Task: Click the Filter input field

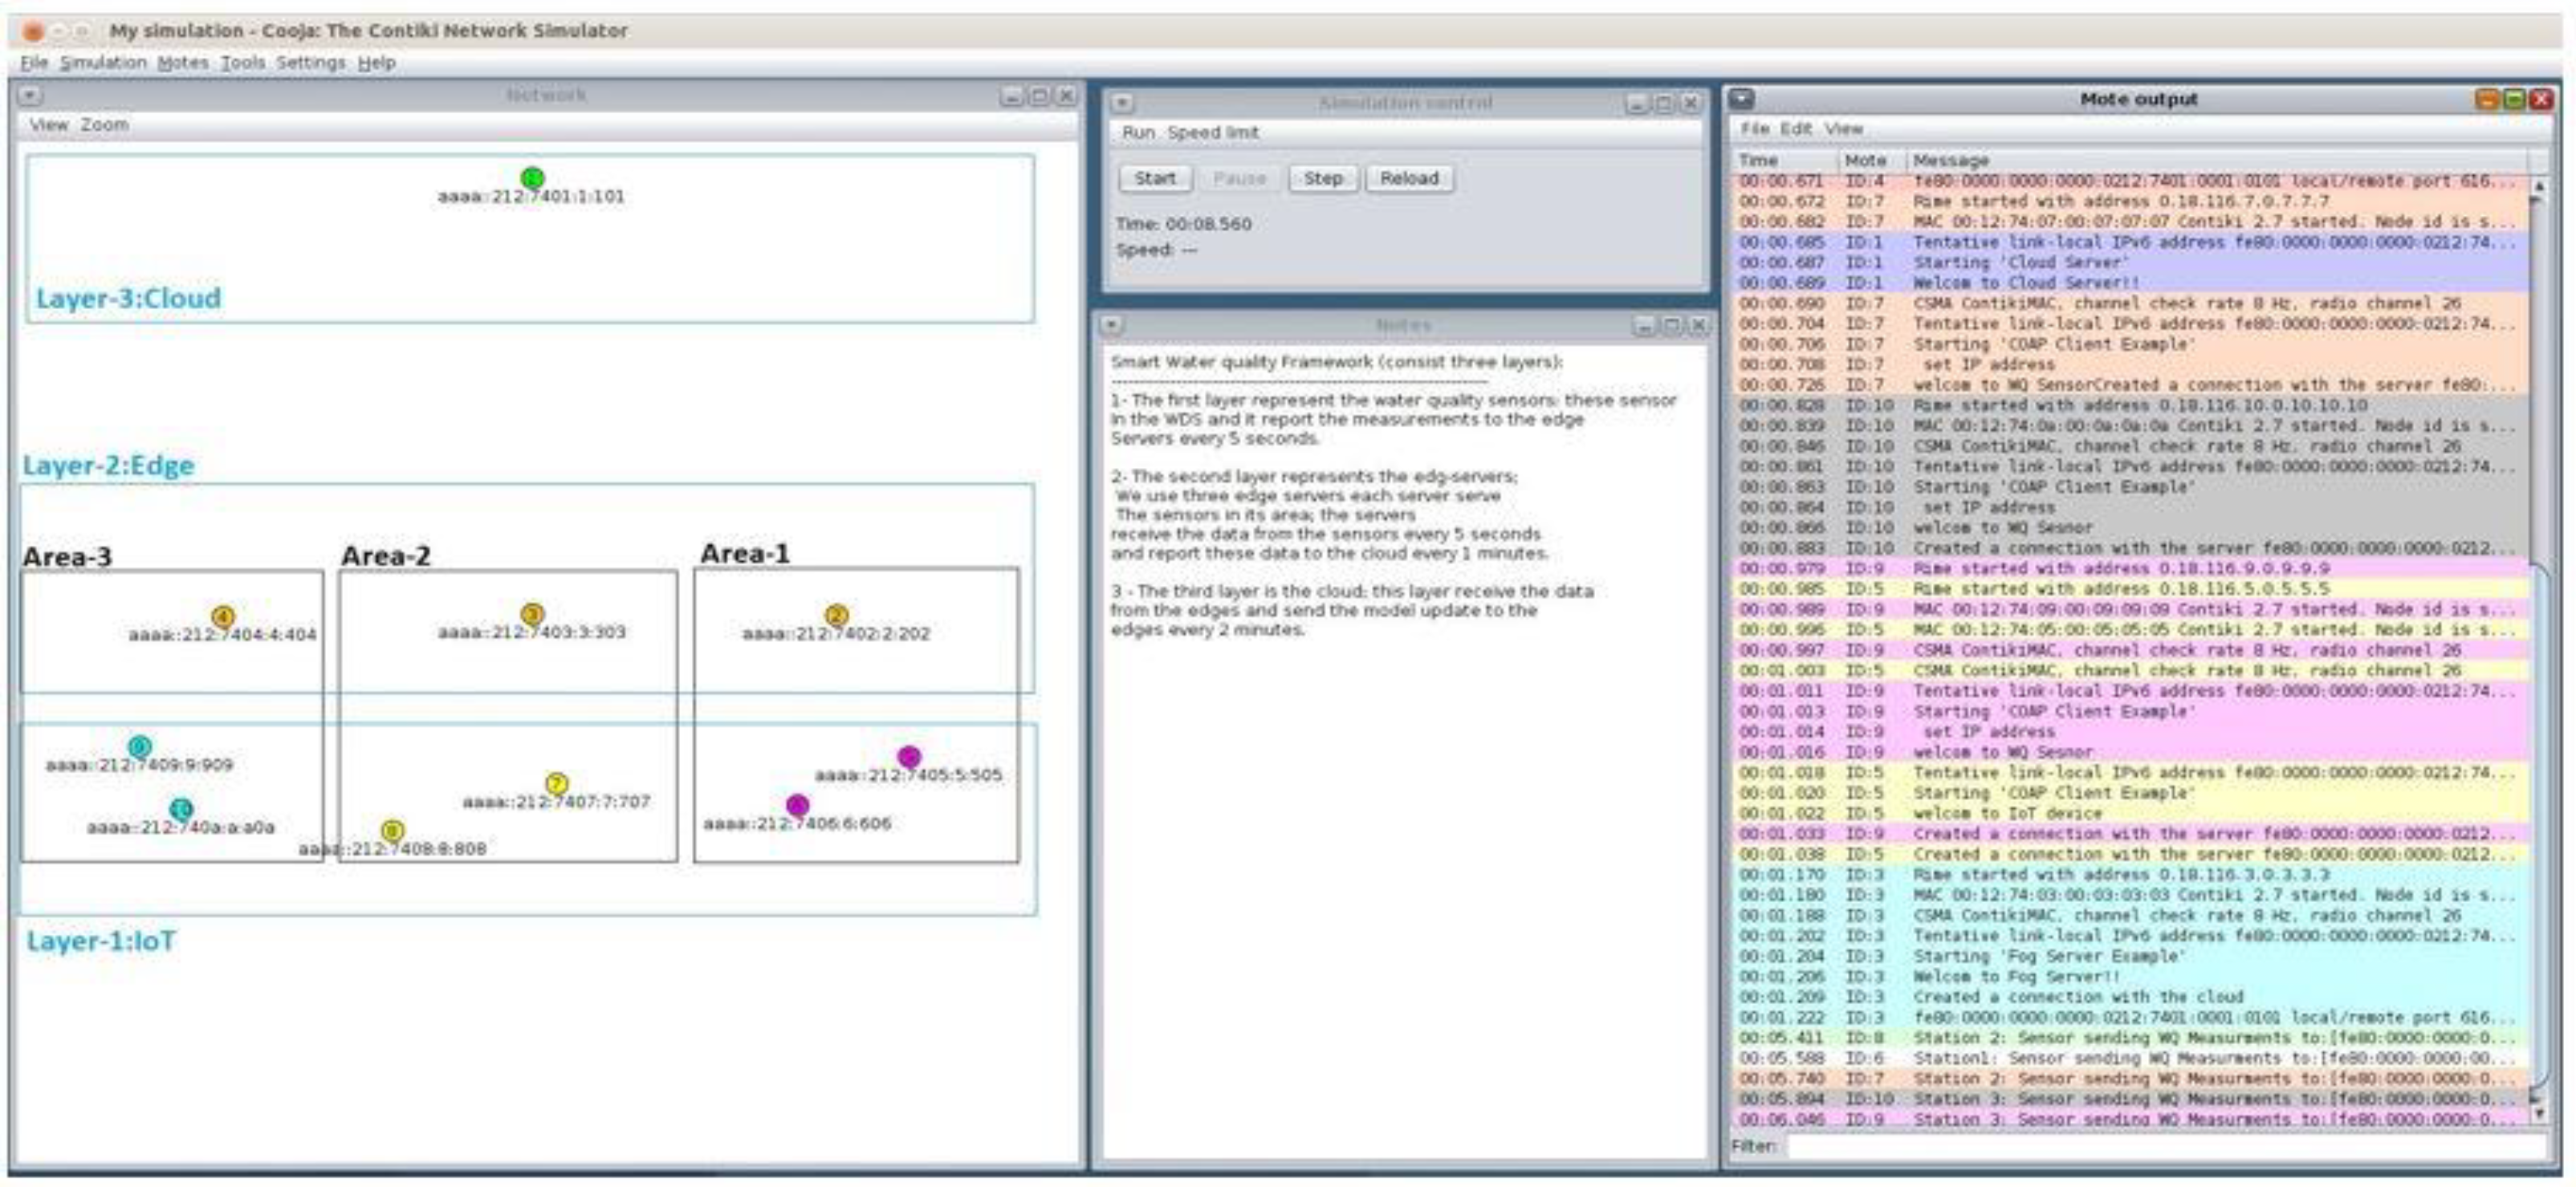Action: point(2160,1145)
